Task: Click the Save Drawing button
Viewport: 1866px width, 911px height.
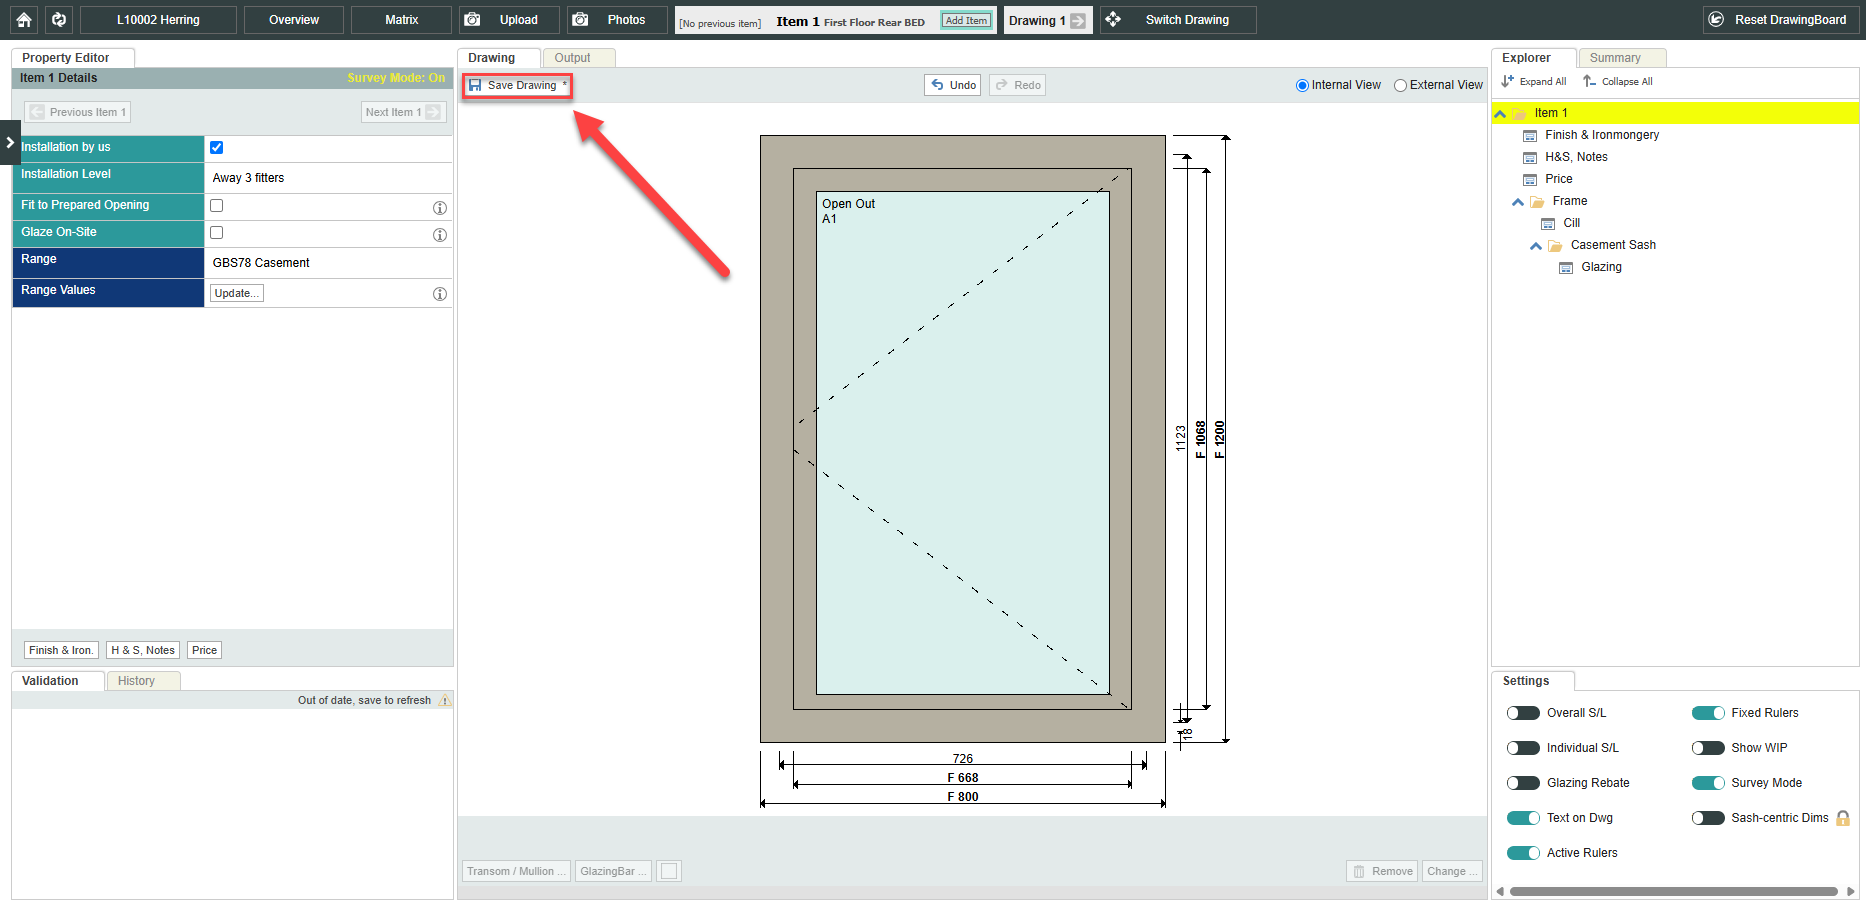Action: [x=517, y=86]
